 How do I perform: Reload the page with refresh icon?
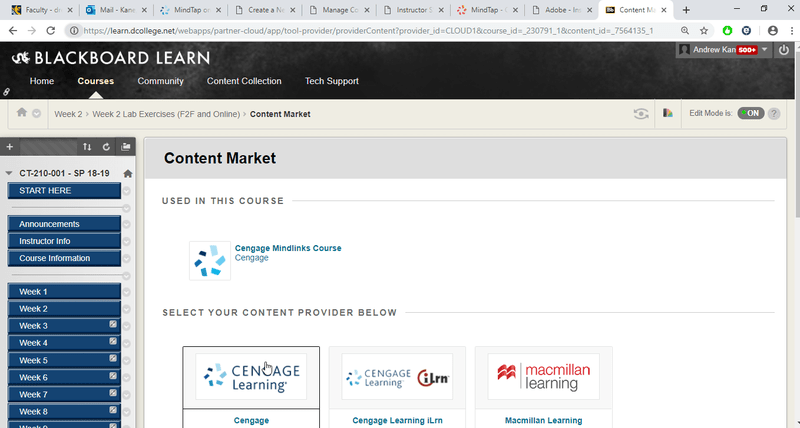tap(51, 31)
